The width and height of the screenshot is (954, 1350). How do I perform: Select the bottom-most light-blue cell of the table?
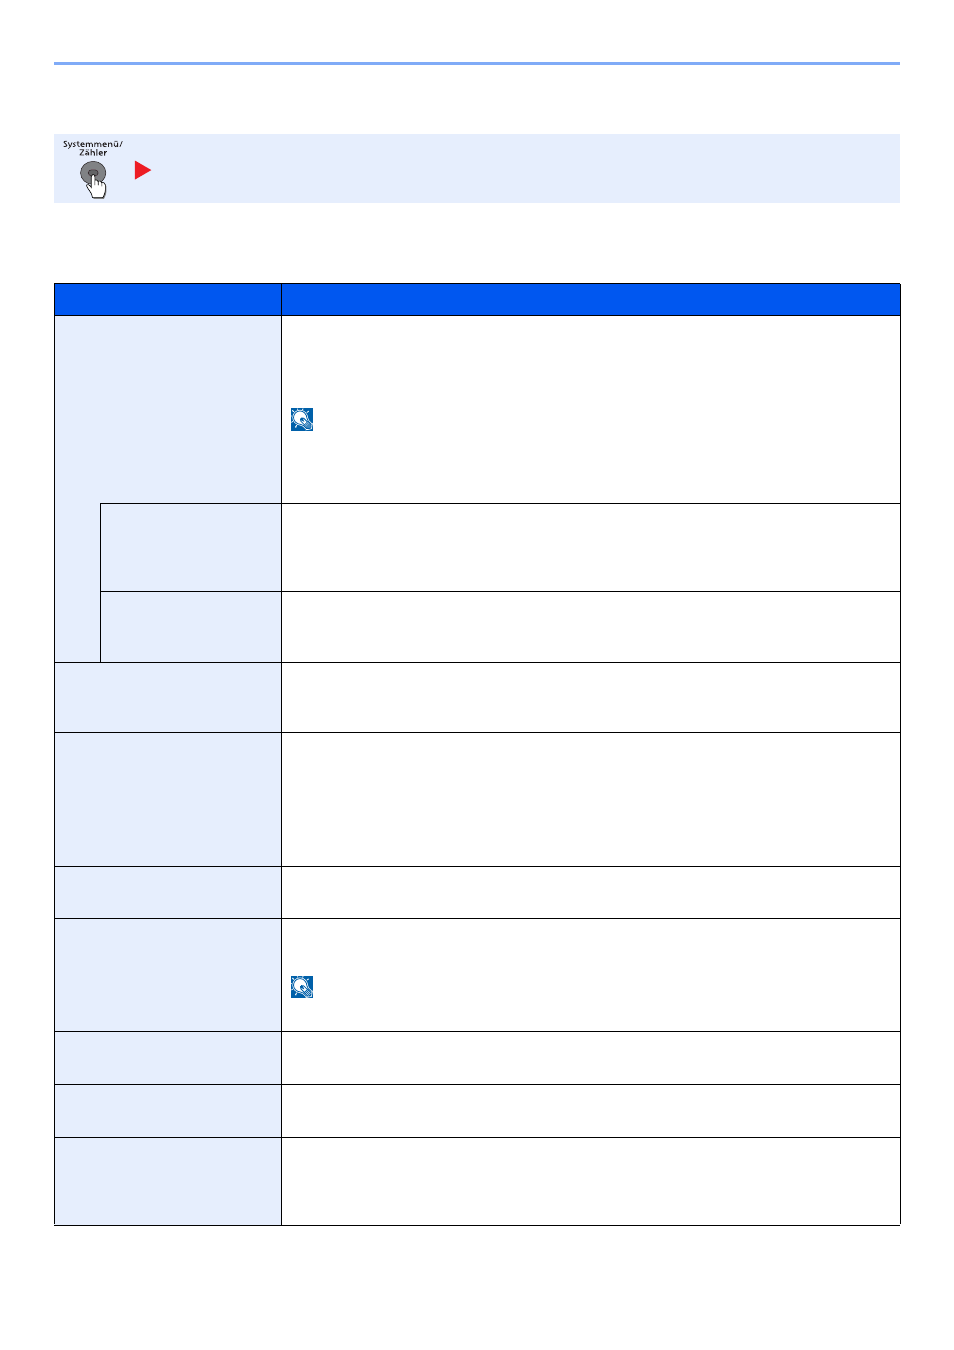tap(168, 1181)
